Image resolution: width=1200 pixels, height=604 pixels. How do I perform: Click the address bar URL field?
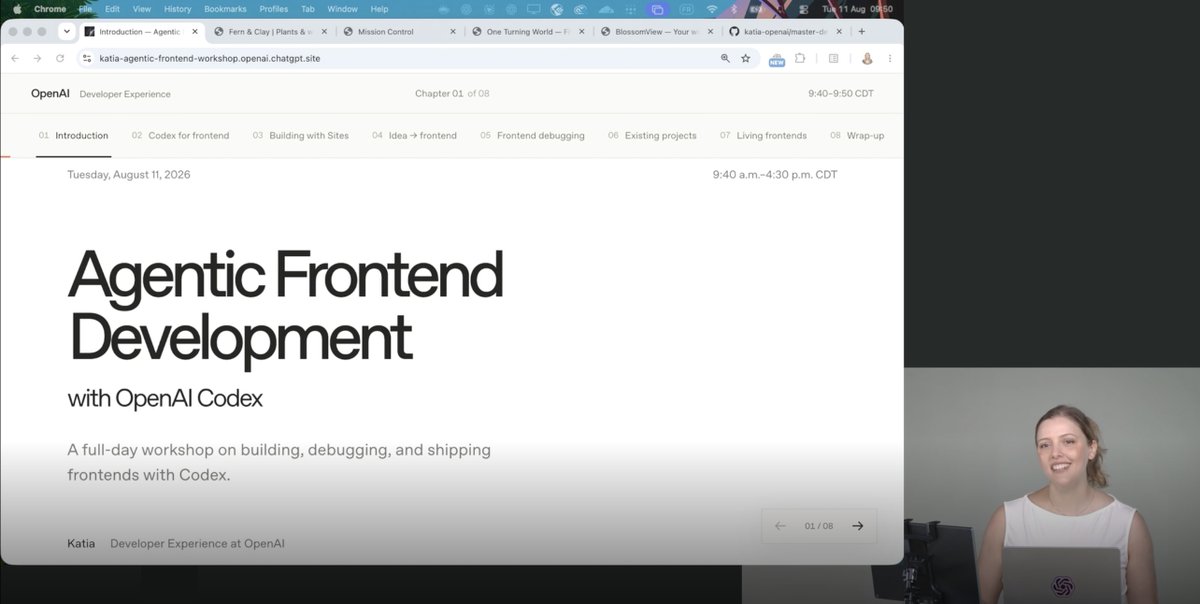tap(400, 59)
